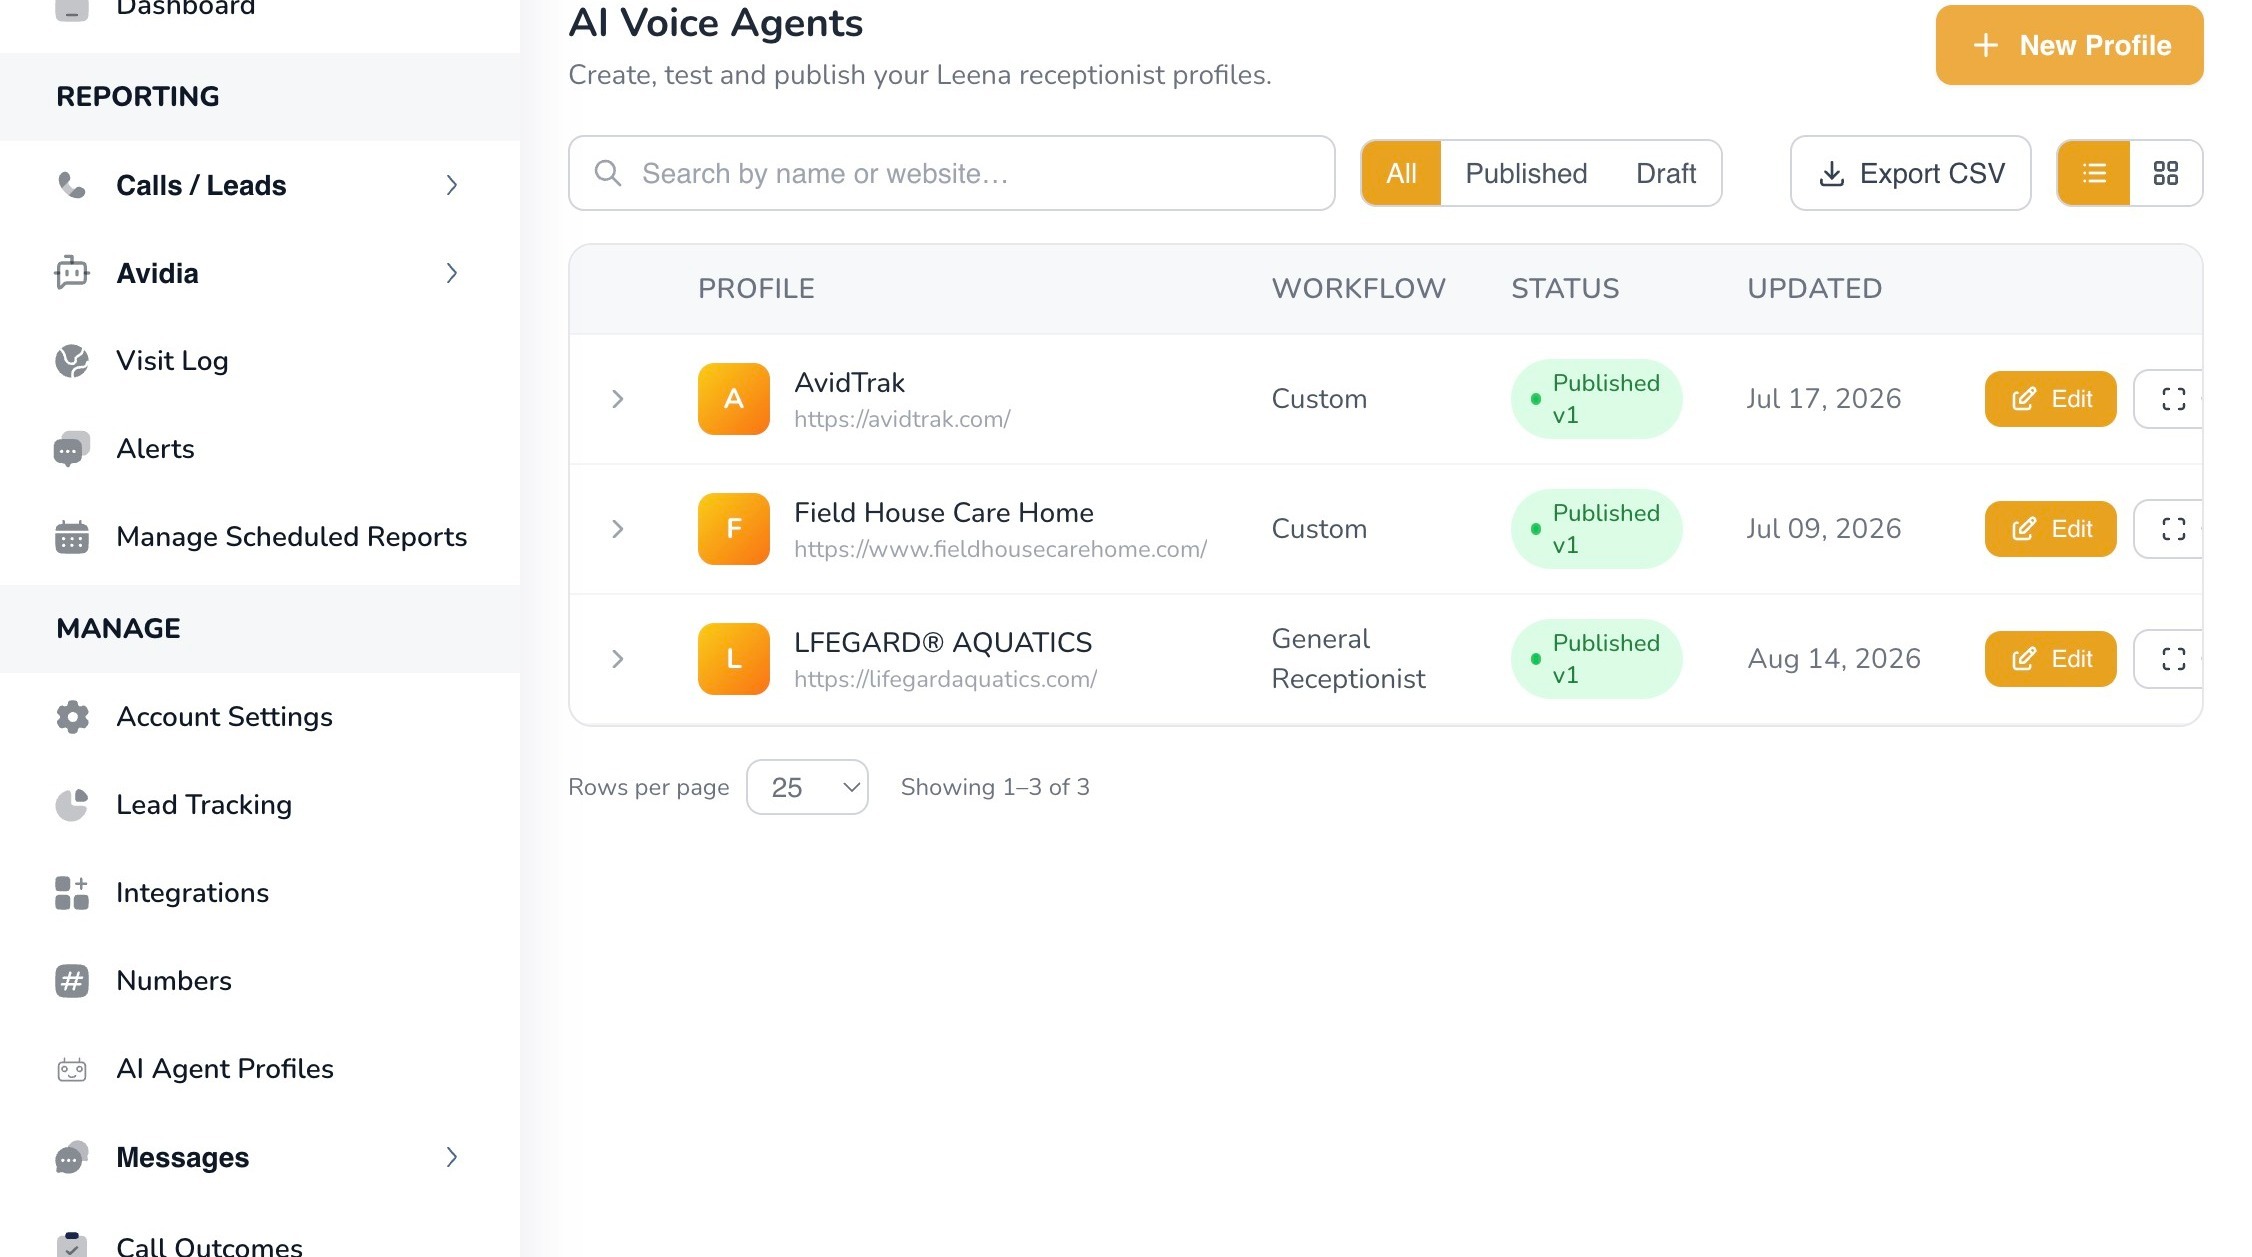This screenshot has width=2252, height=1257.
Task: Click the Integrations grid-plus icon
Action: [x=71, y=893]
